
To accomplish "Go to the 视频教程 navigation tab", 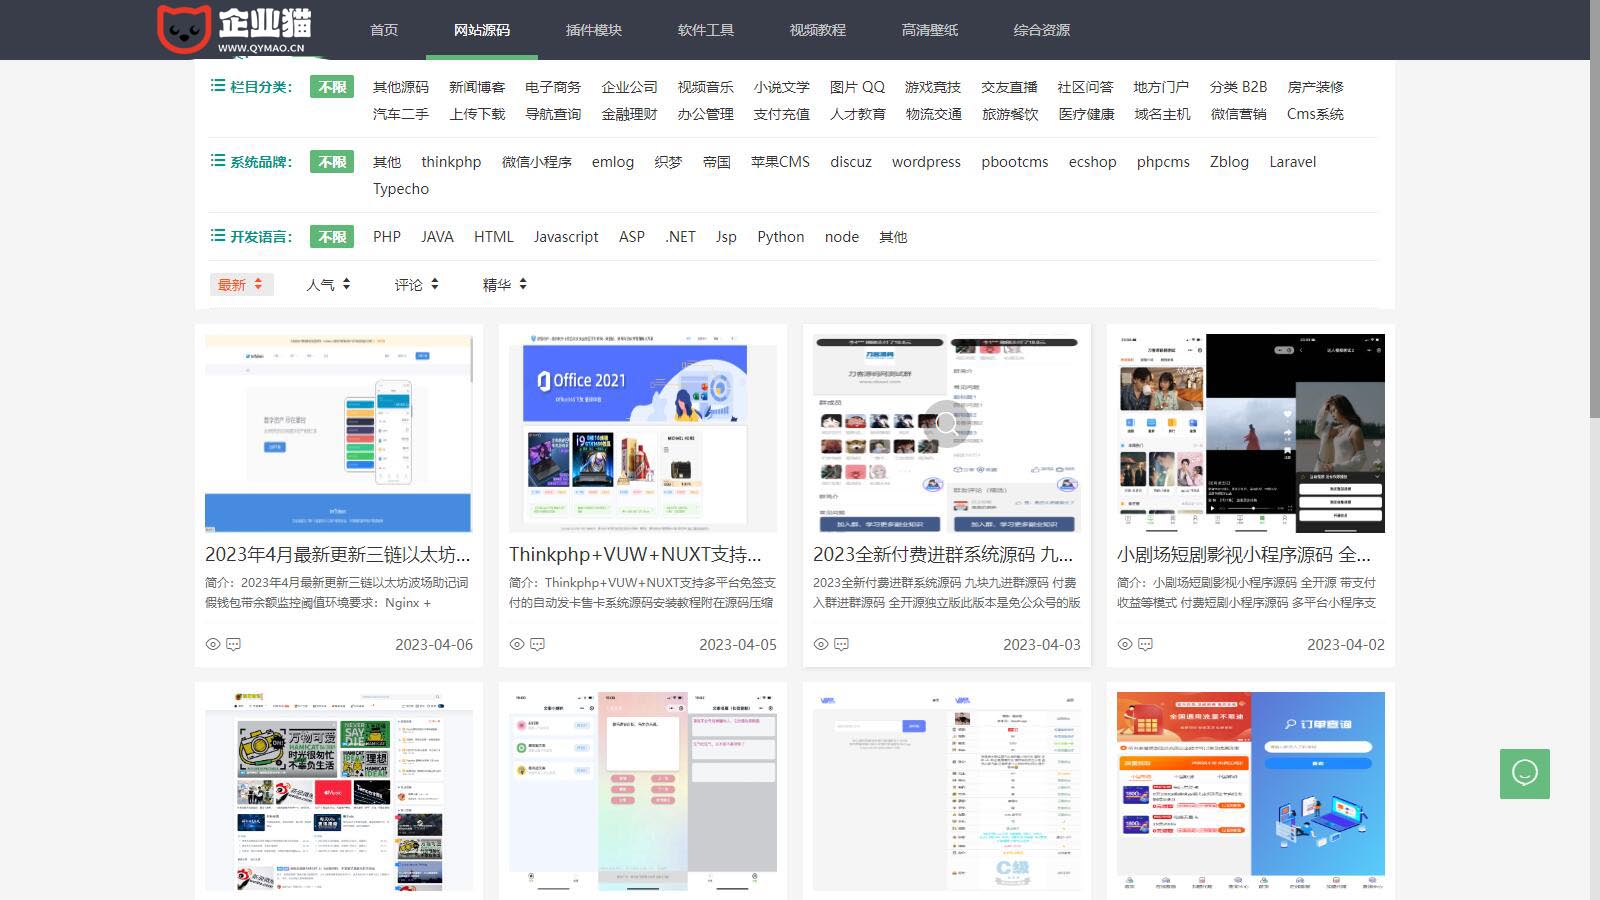I will tap(818, 30).
